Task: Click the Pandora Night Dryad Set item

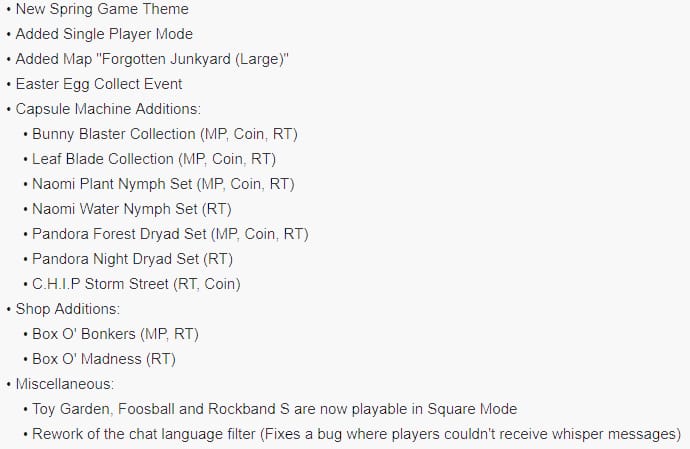Action: click(x=132, y=259)
